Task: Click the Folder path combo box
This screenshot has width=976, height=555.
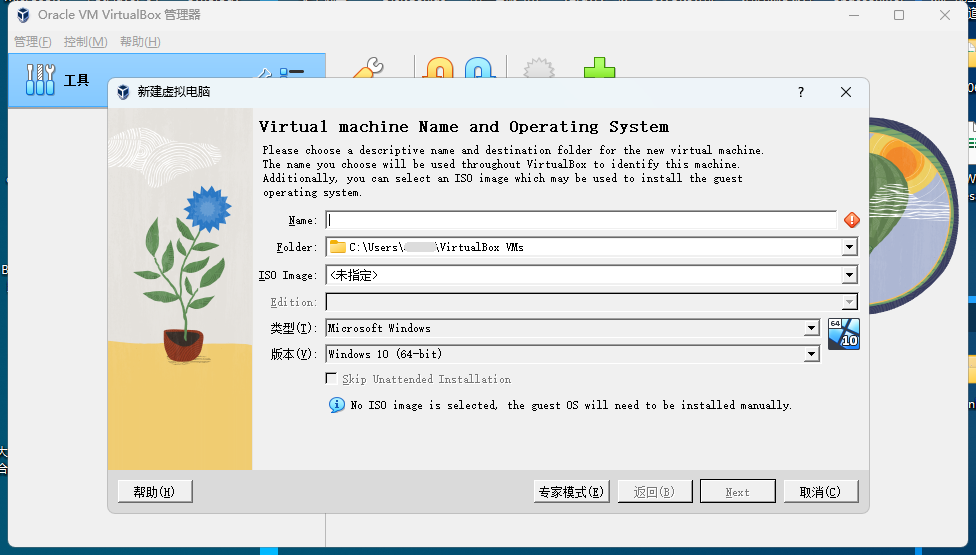Action: tap(591, 248)
